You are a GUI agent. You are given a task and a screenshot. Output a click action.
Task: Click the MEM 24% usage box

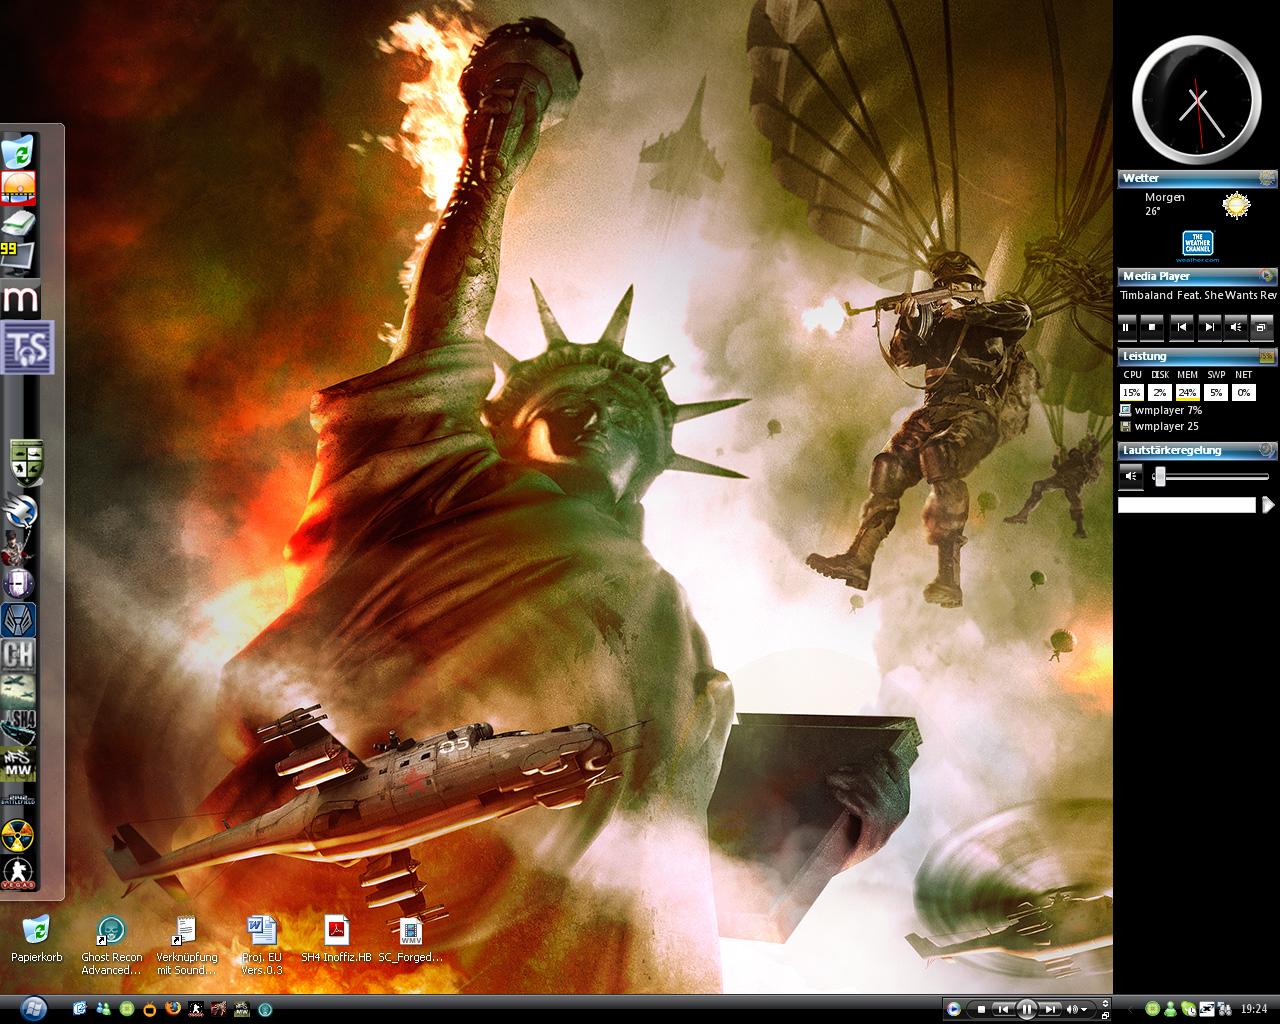pos(1187,393)
